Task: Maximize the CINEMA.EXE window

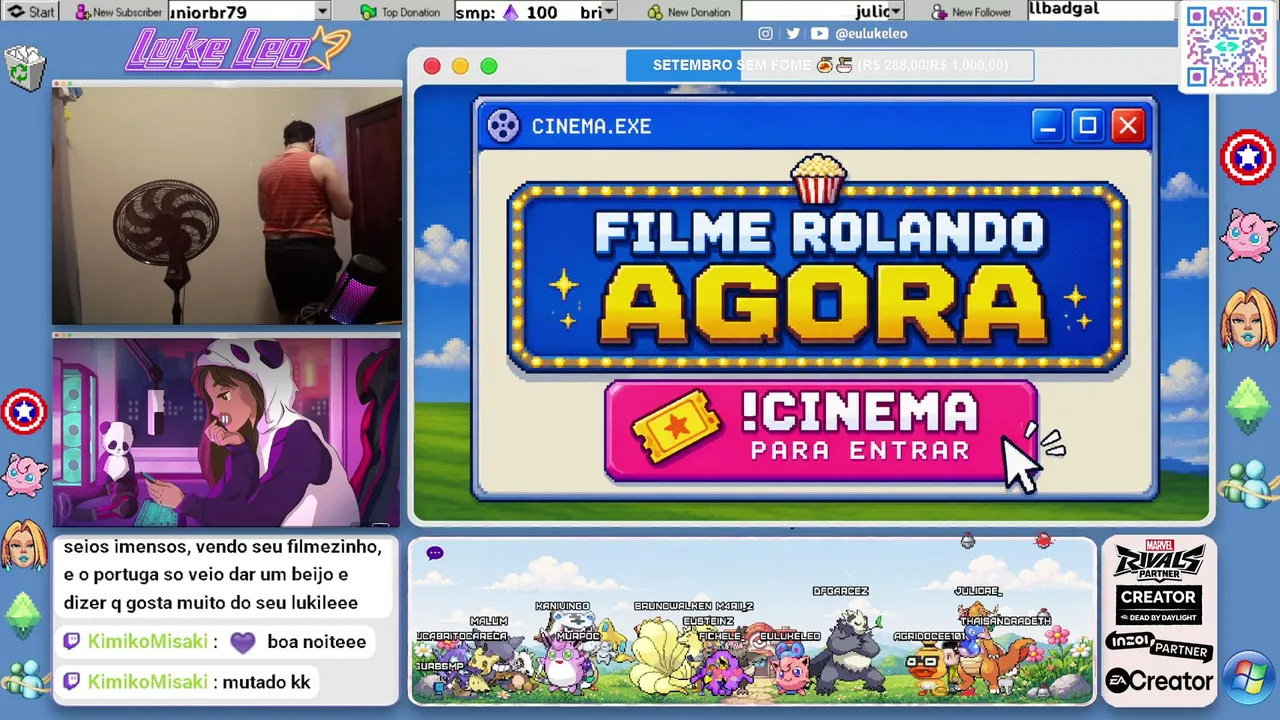Action: point(1087,126)
